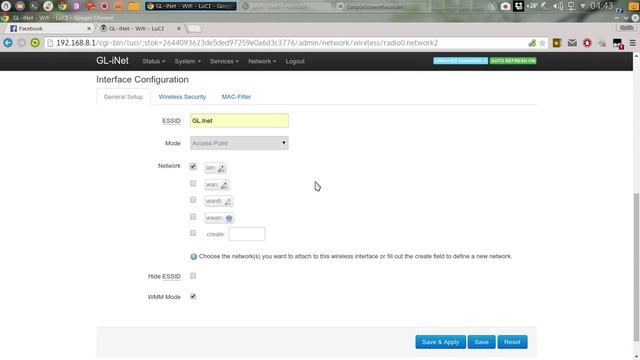The height and width of the screenshot is (360, 640).
Task: Switch to the General Setup tab
Action: [x=123, y=97]
